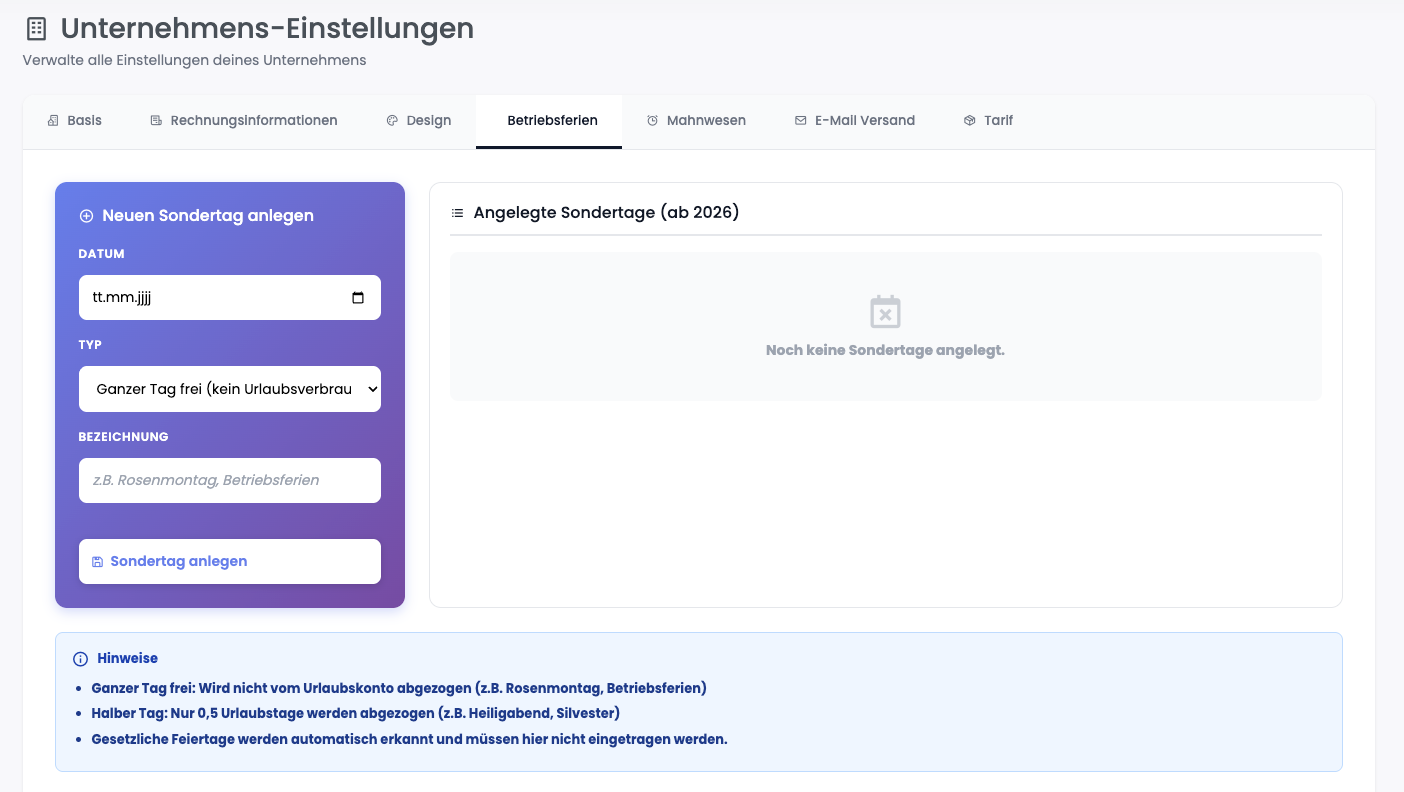Click the envelope icon on E-Mail Versand tab
Viewport: 1404px width, 792px height.
click(800, 121)
